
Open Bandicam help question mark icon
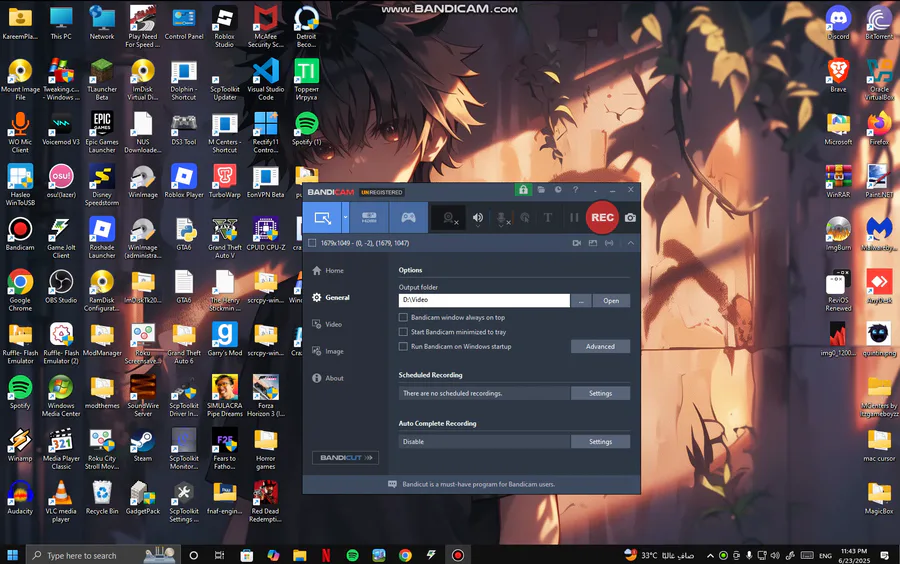(x=575, y=189)
